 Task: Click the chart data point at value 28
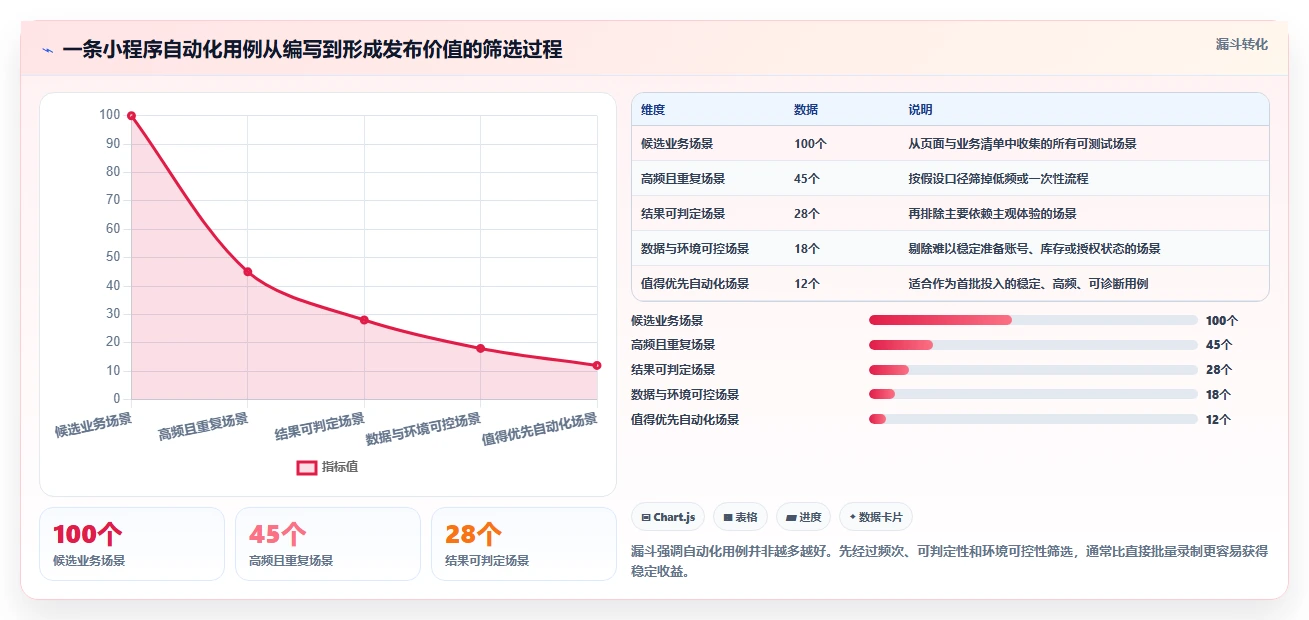pos(364,320)
